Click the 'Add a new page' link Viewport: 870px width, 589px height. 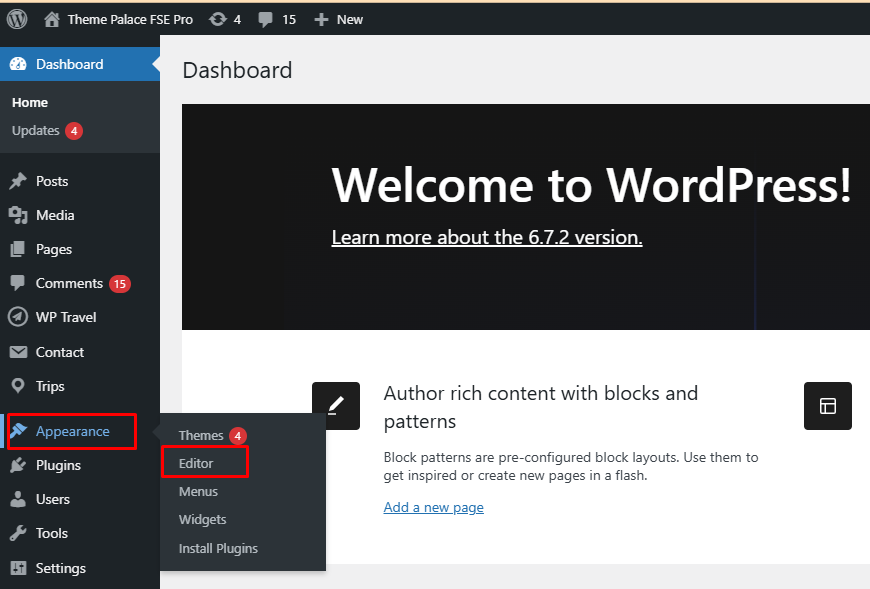pos(433,507)
